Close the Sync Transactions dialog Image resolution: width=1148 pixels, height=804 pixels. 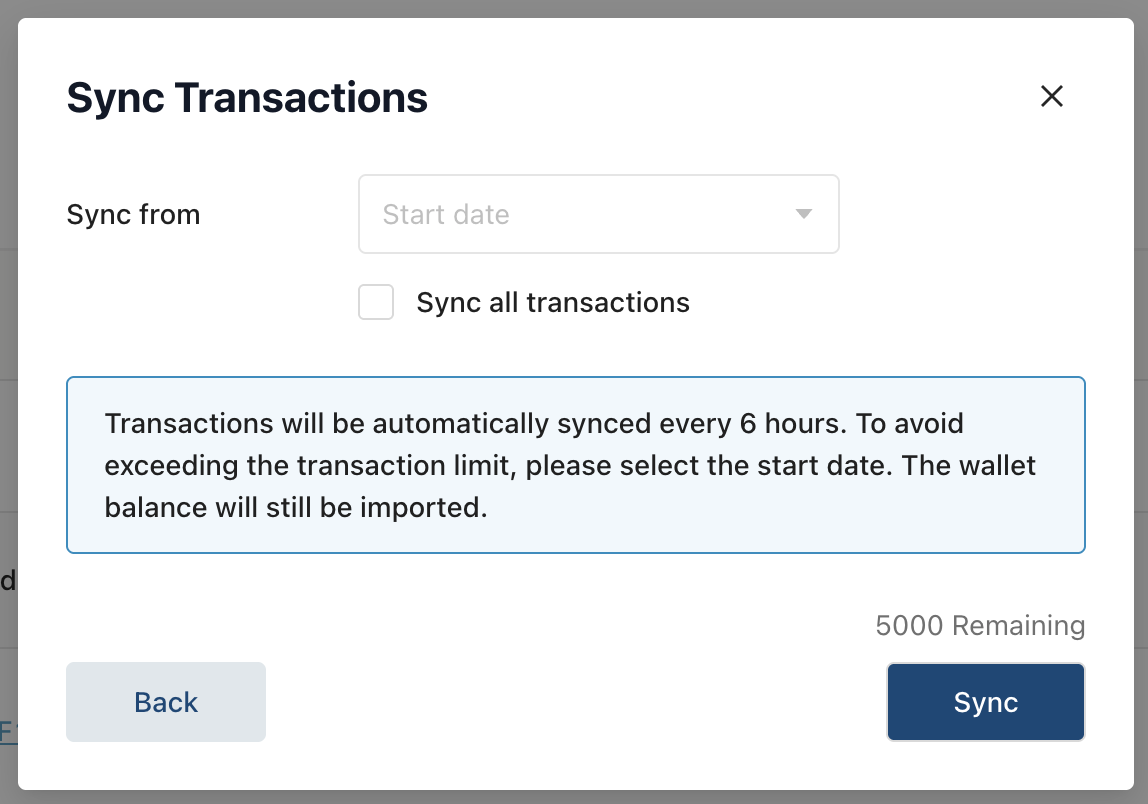(x=1051, y=96)
